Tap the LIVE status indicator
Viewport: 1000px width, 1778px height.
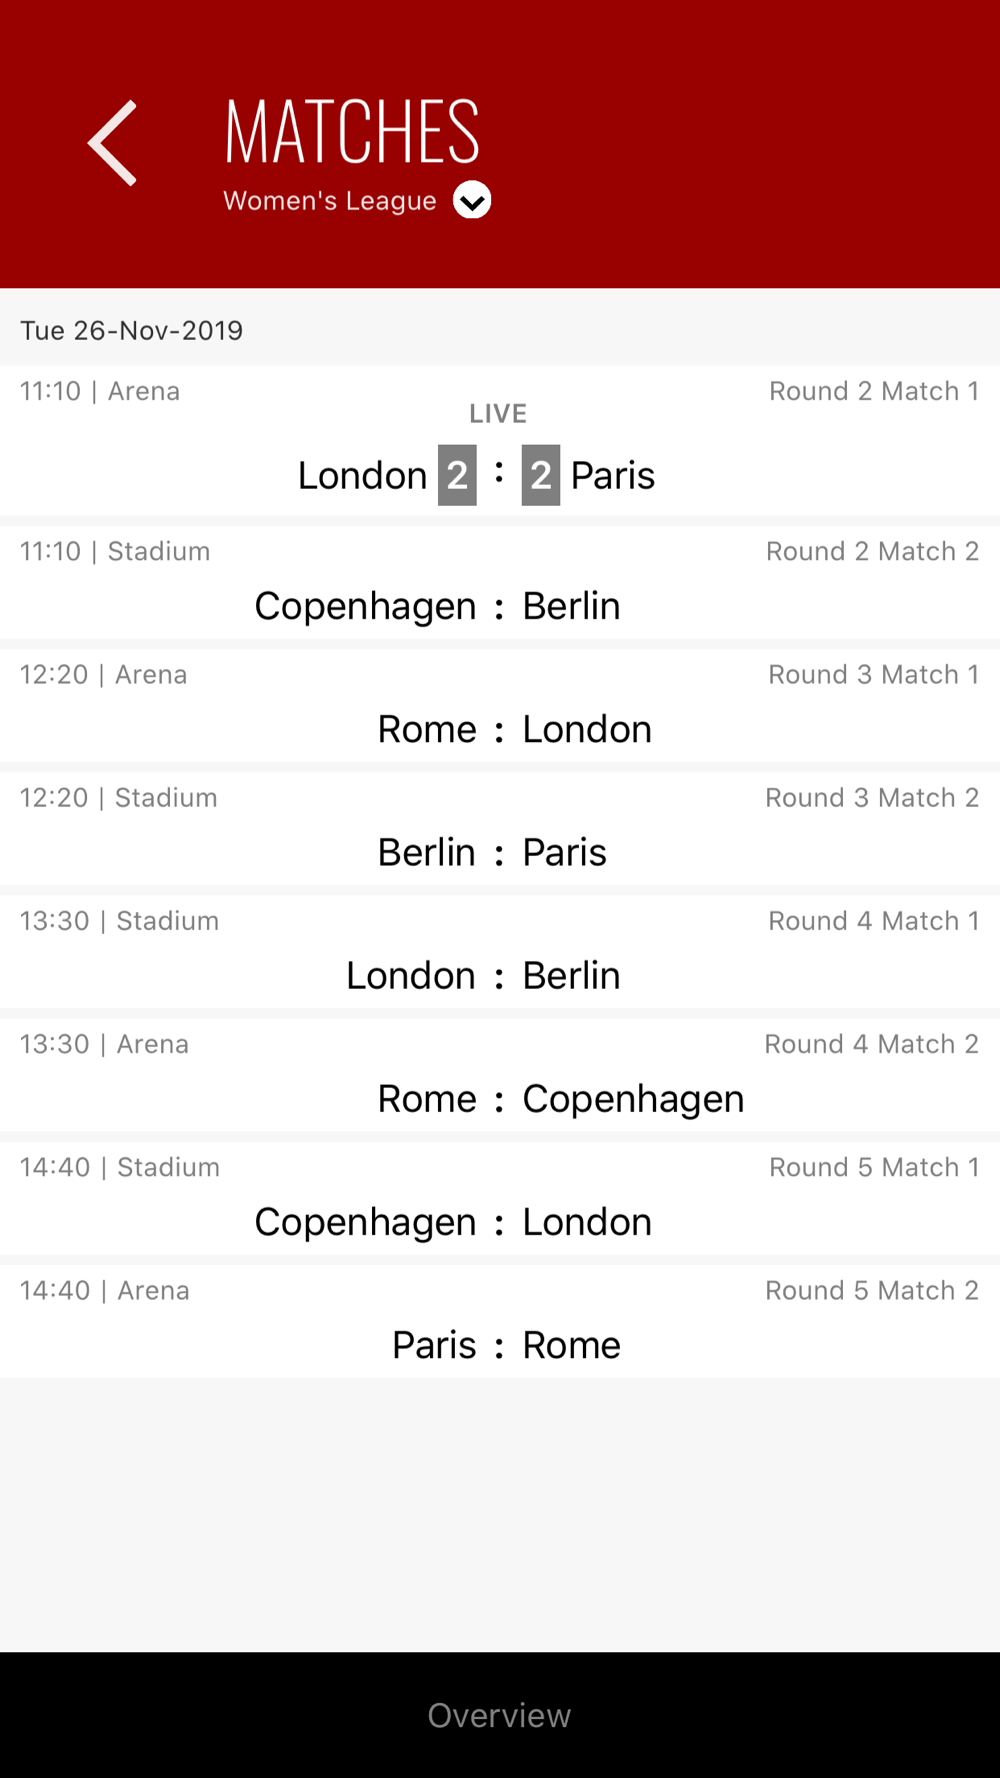pyautogui.click(x=498, y=414)
